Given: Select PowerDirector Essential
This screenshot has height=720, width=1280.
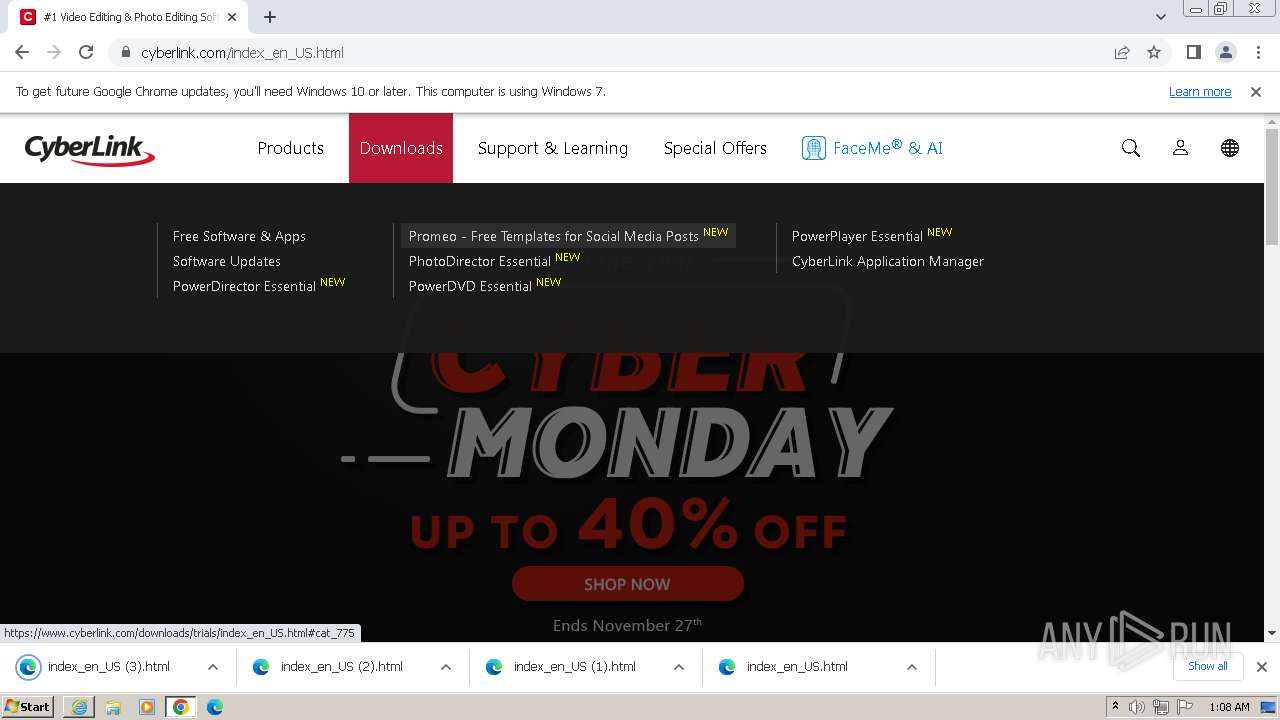Looking at the screenshot, I should [245, 286].
